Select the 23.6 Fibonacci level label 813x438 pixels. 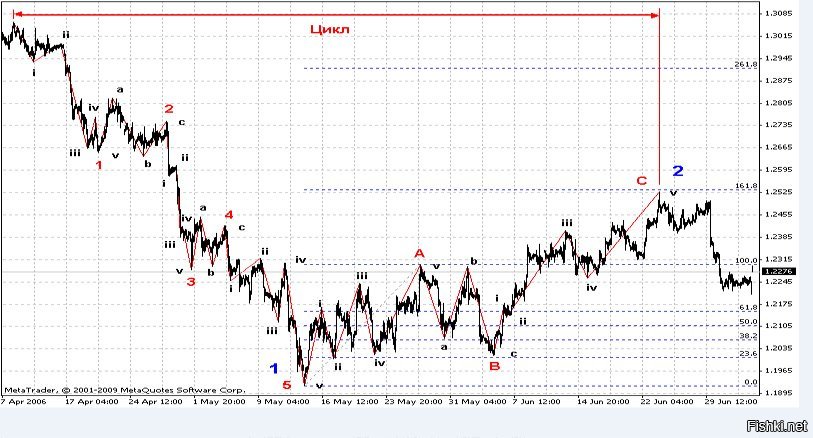coord(748,354)
